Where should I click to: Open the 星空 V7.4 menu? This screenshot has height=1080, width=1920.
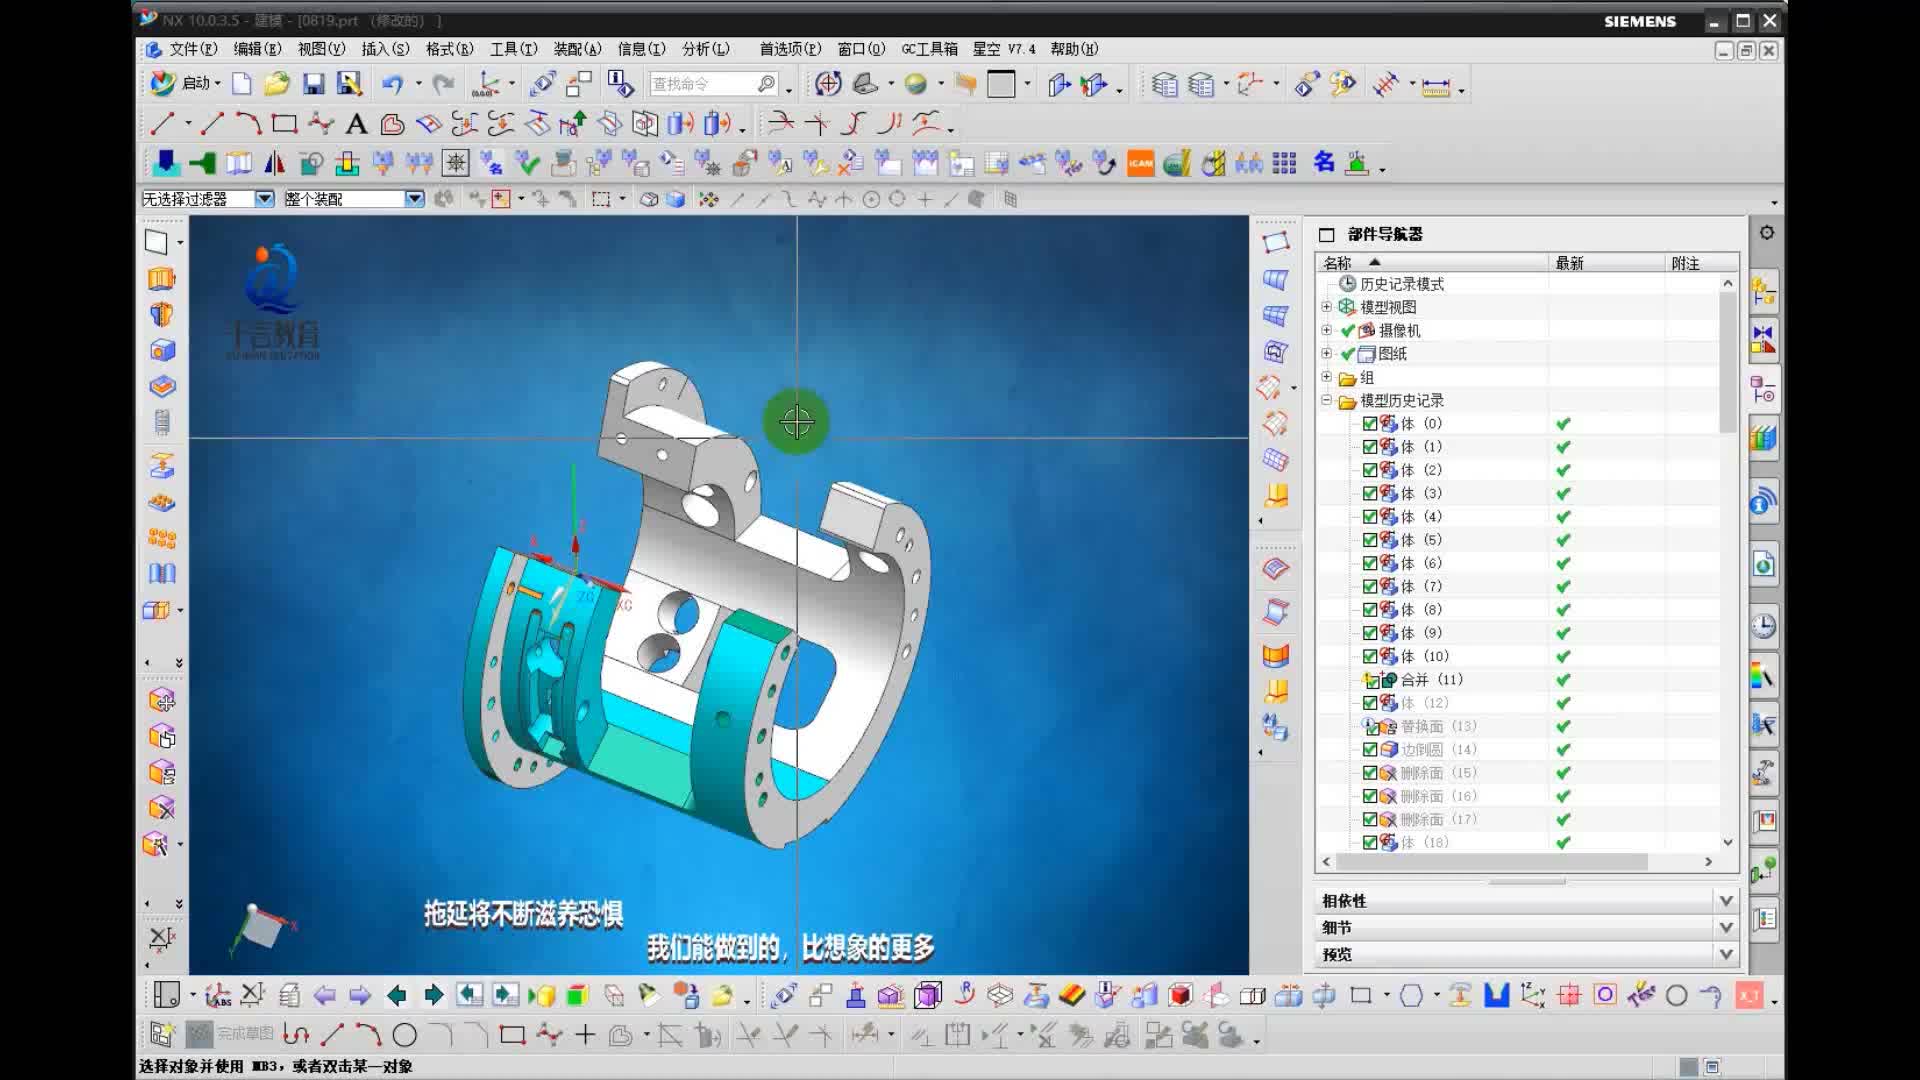pos(1004,49)
